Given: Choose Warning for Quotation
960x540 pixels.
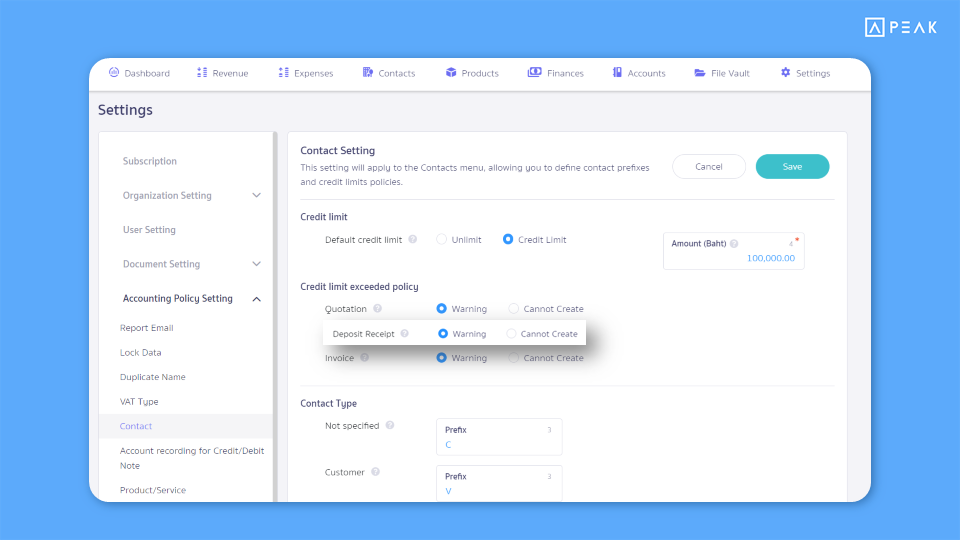Looking at the screenshot, I should [441, 309].
